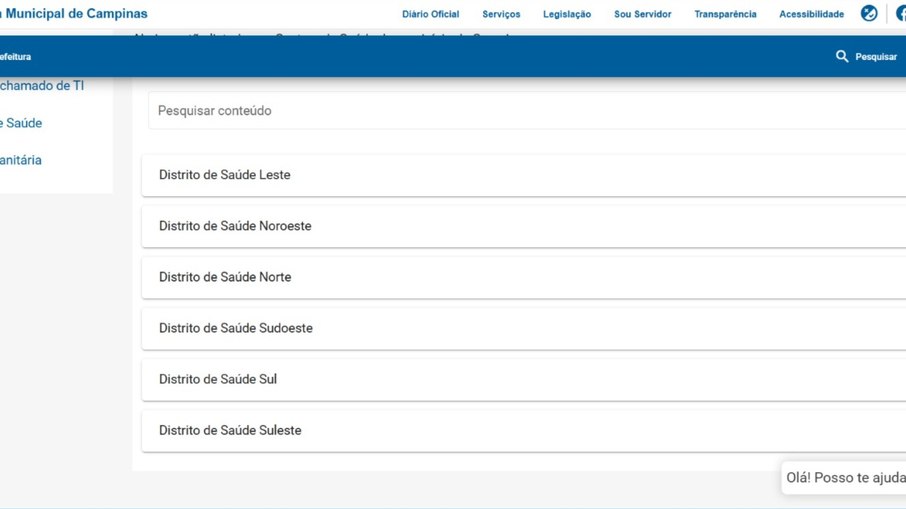Expand Distrito de Saúde Sudoeste
Screen dimensions: 906x509
524,328
